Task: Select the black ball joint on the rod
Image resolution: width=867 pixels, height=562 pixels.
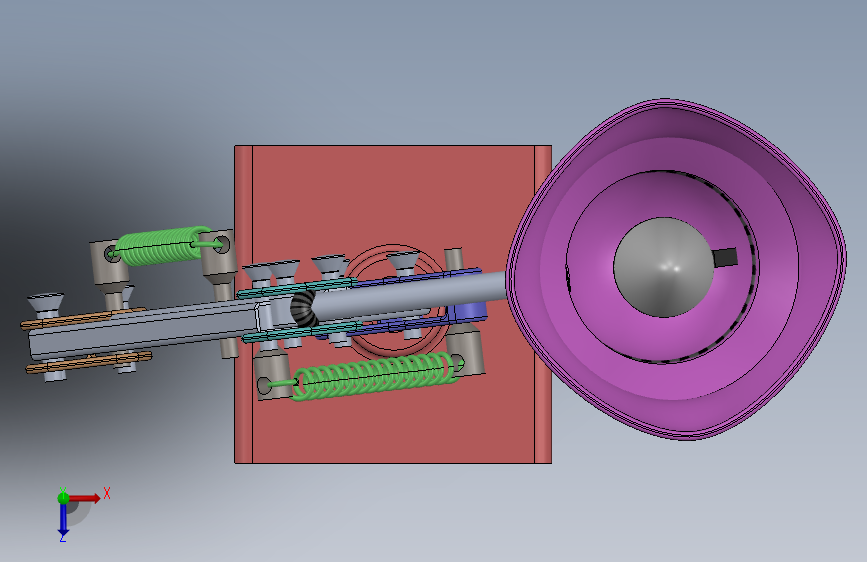Action: click(303, 310)
